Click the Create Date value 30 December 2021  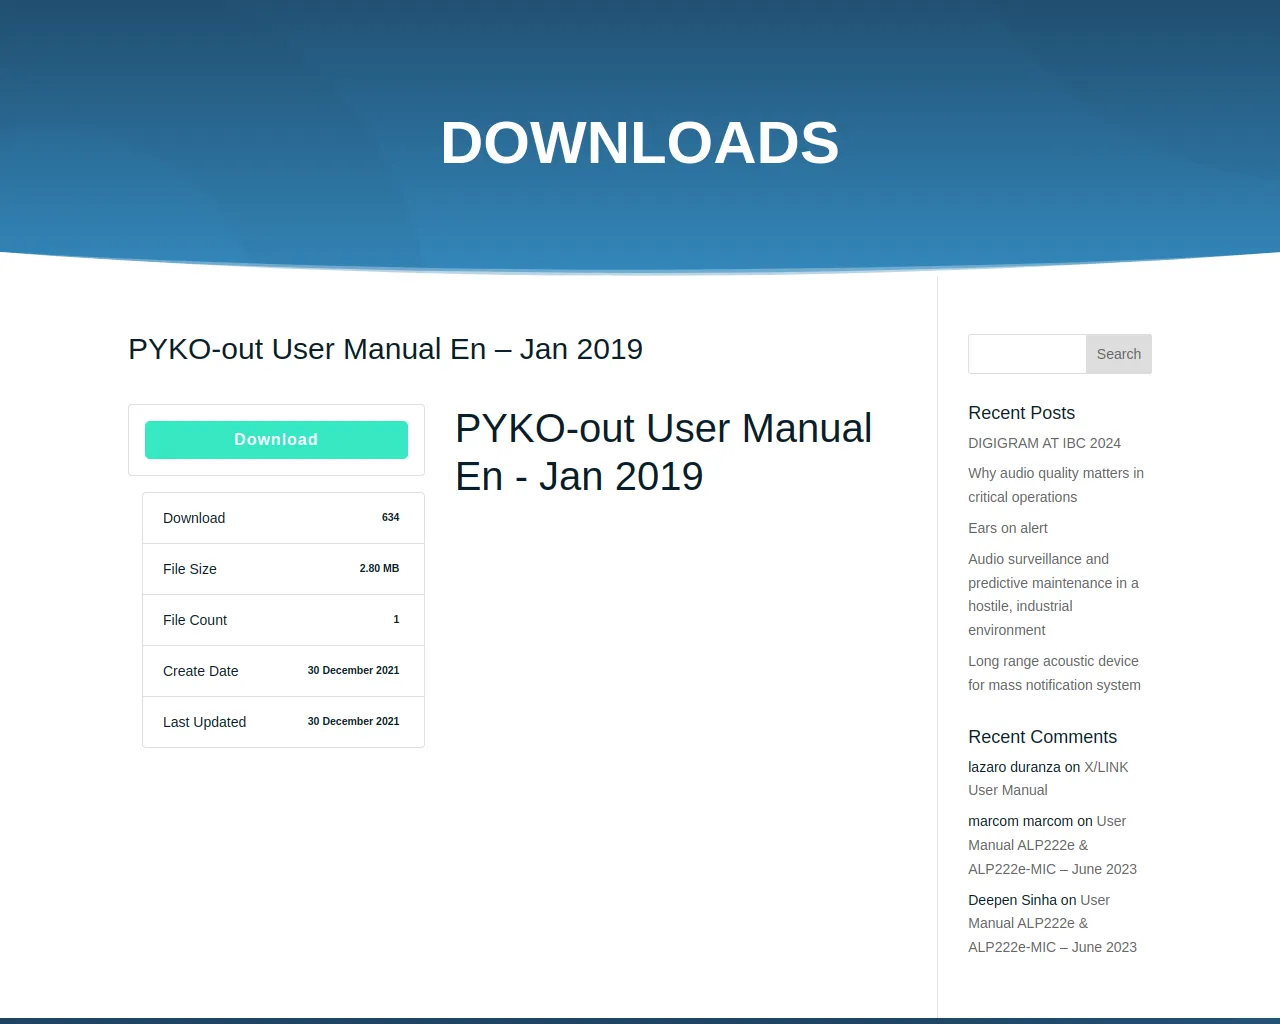[x=353, y=671]
